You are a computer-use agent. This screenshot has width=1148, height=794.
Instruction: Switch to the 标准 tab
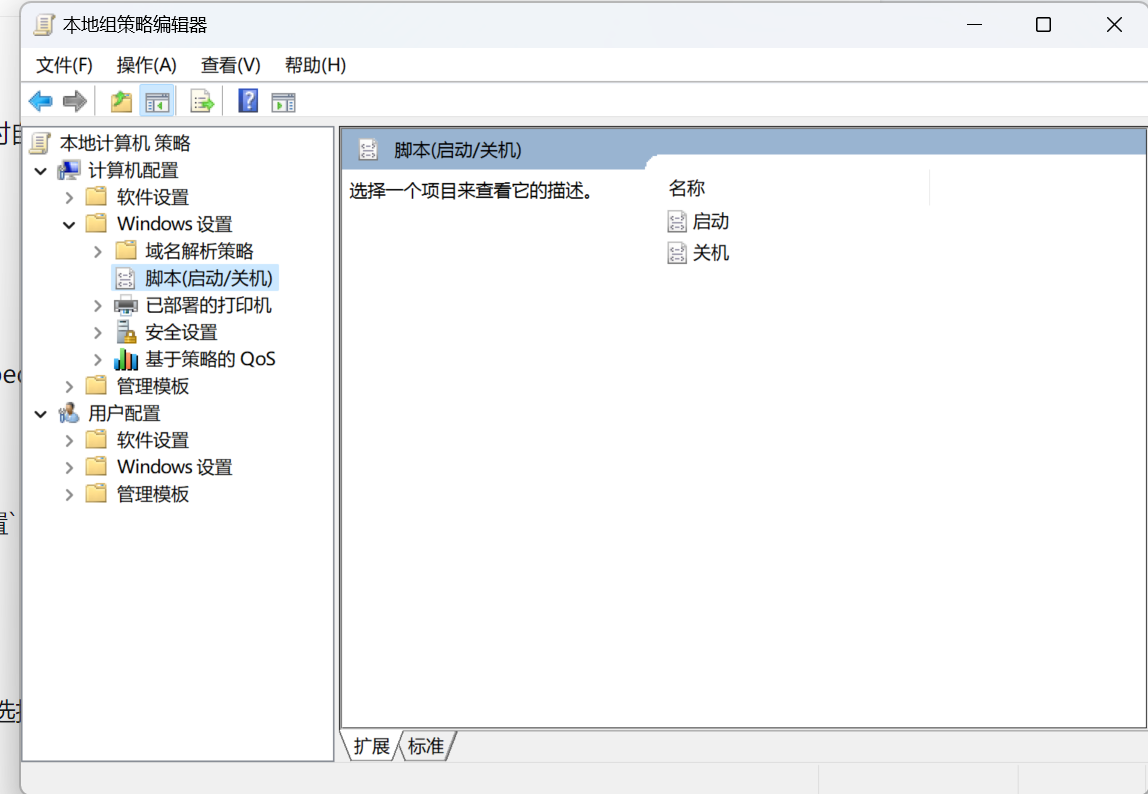426,746
